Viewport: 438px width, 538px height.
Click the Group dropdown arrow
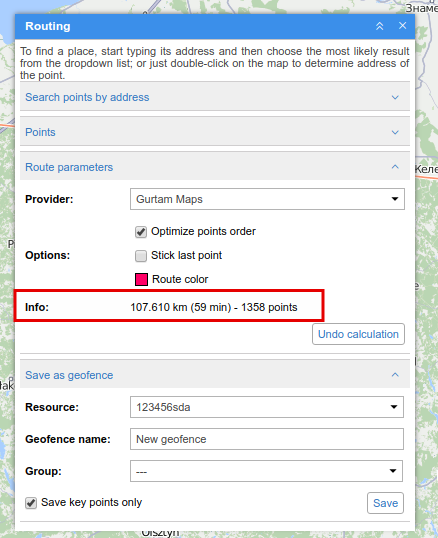(x=393, y=471)
